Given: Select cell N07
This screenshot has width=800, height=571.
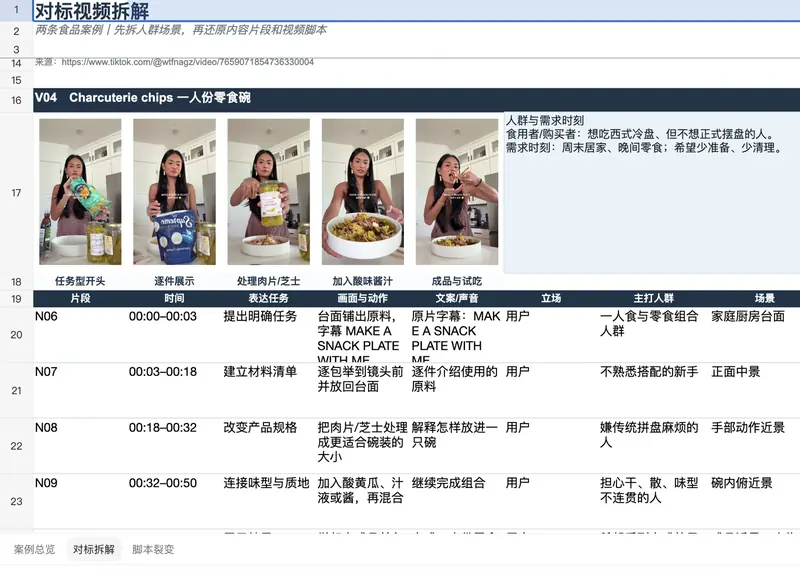Looking at the screenshot, I should tap(81, 390).
